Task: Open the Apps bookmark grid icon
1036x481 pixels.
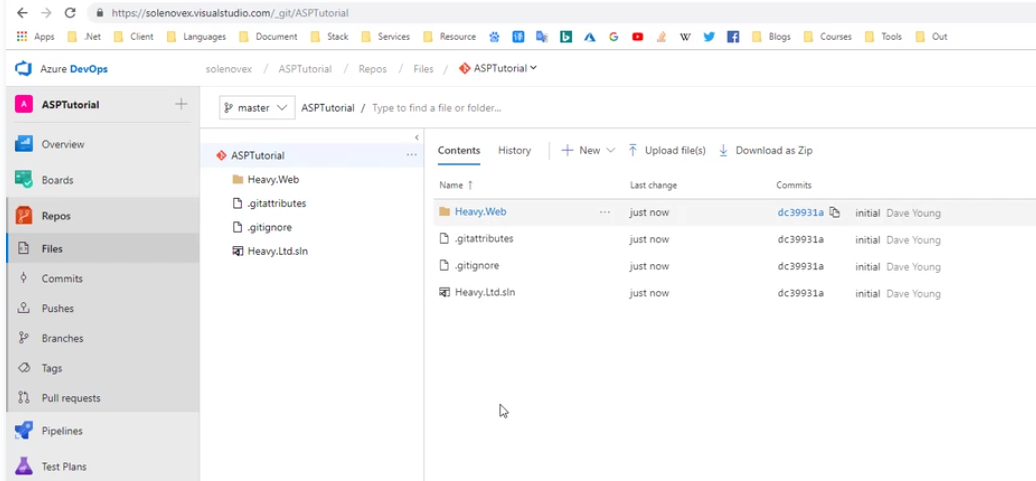Action: click(22, 37)
